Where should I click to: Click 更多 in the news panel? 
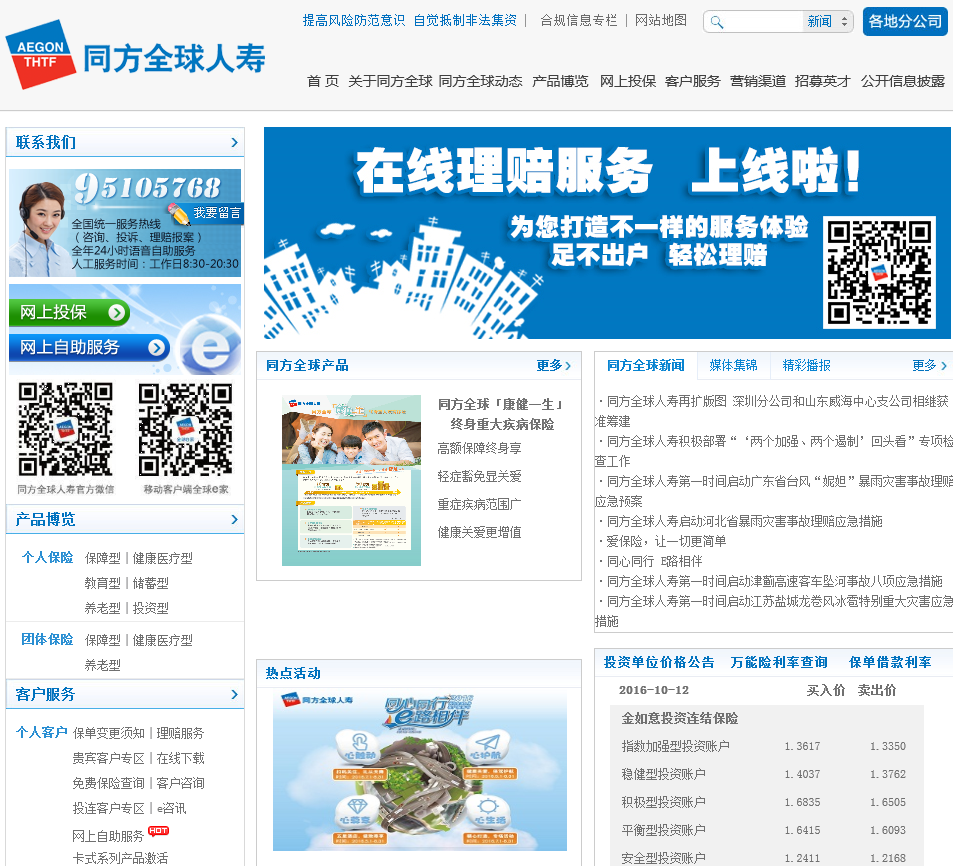click(x=929, y=365)
